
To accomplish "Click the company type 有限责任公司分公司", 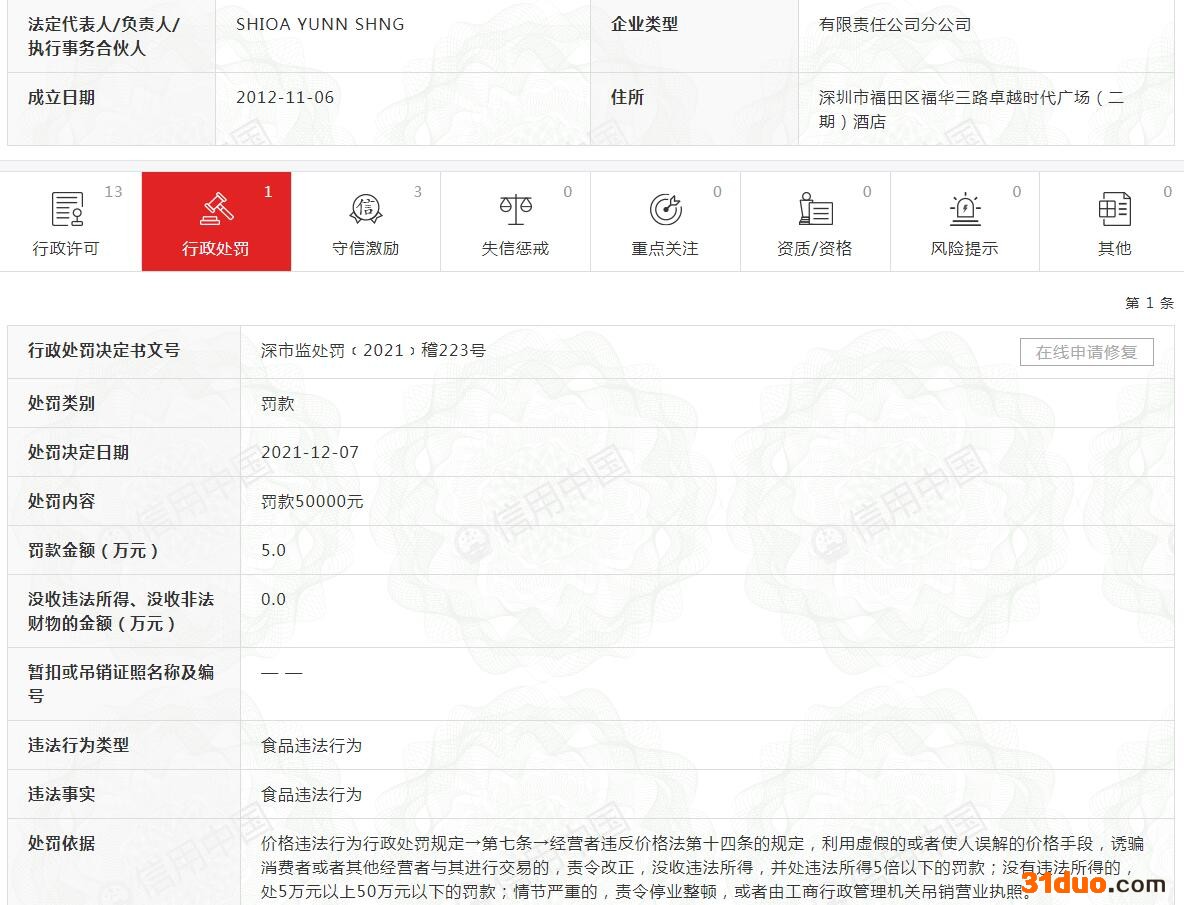I will (895, 24).
